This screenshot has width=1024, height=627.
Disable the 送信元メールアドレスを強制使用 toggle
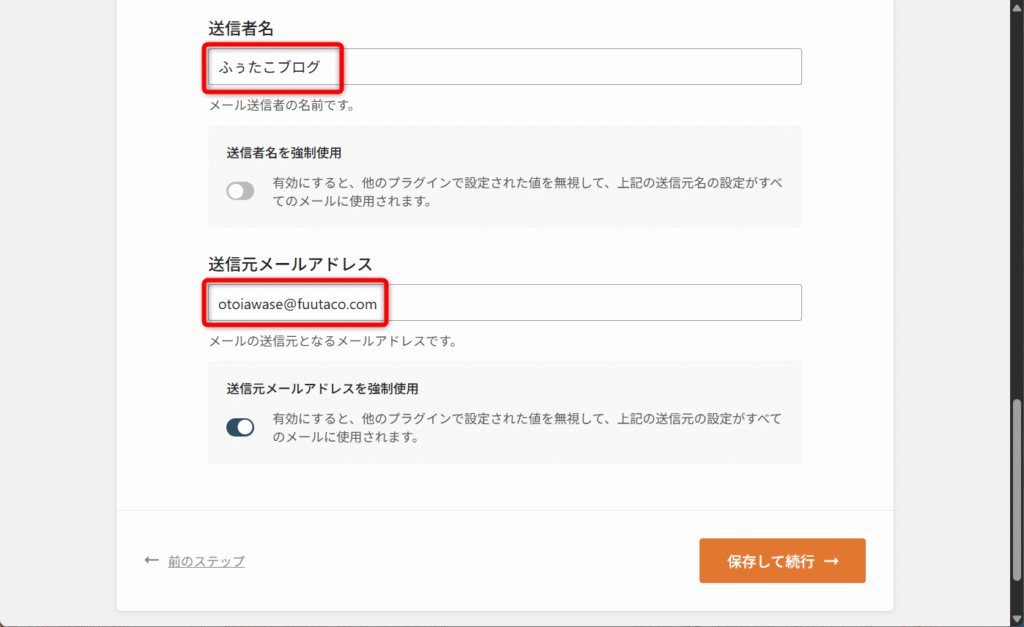pos(240,428)
